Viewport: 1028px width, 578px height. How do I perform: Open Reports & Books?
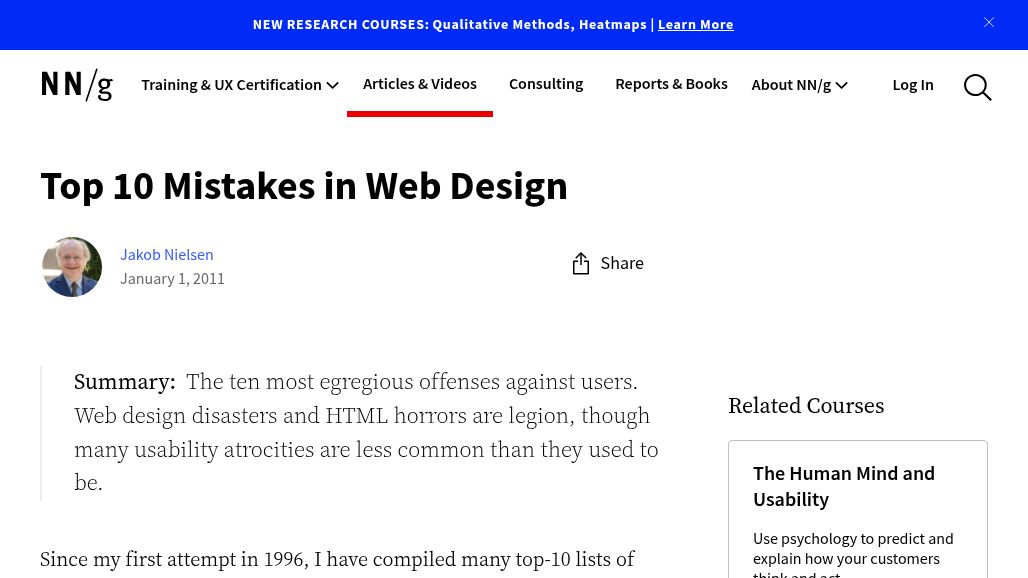671,83
